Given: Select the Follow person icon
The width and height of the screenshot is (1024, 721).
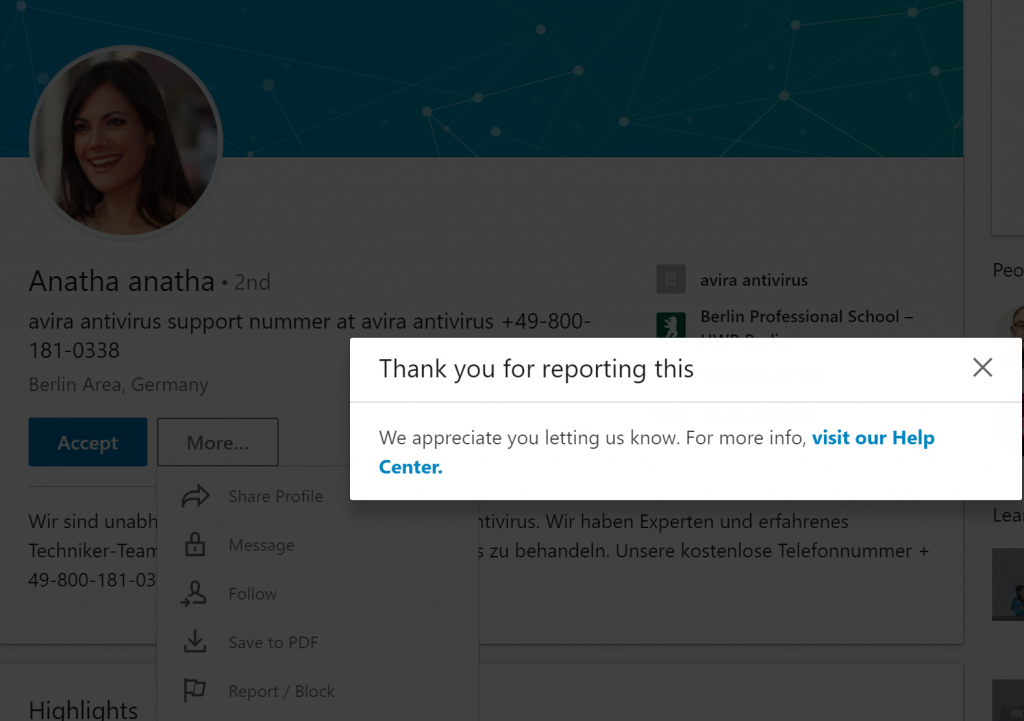Looking at the screenshot, I should [x=196, y=593].
